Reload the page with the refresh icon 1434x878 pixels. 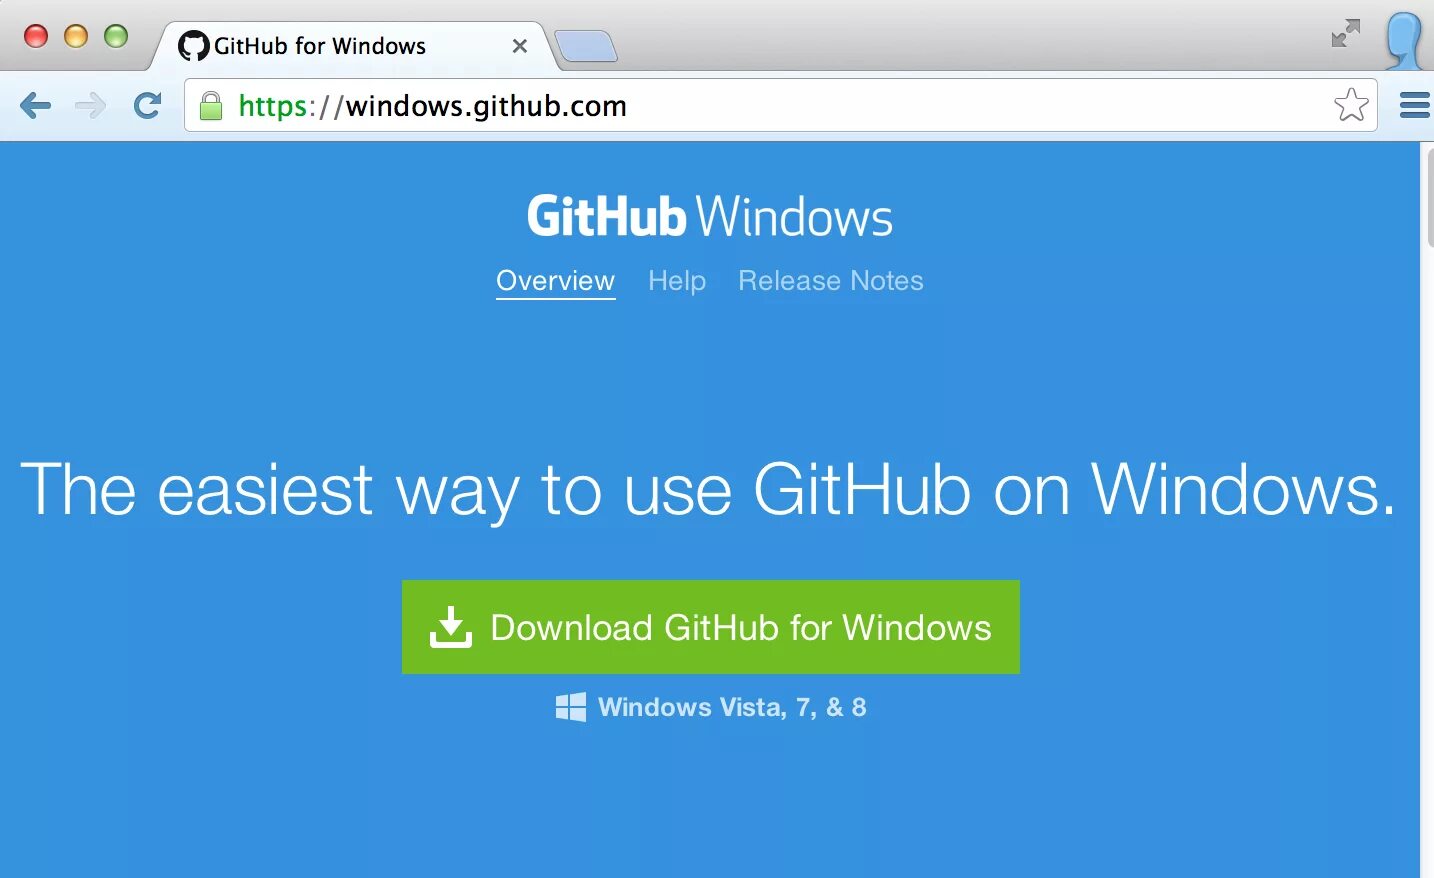(x=148, y=105)
